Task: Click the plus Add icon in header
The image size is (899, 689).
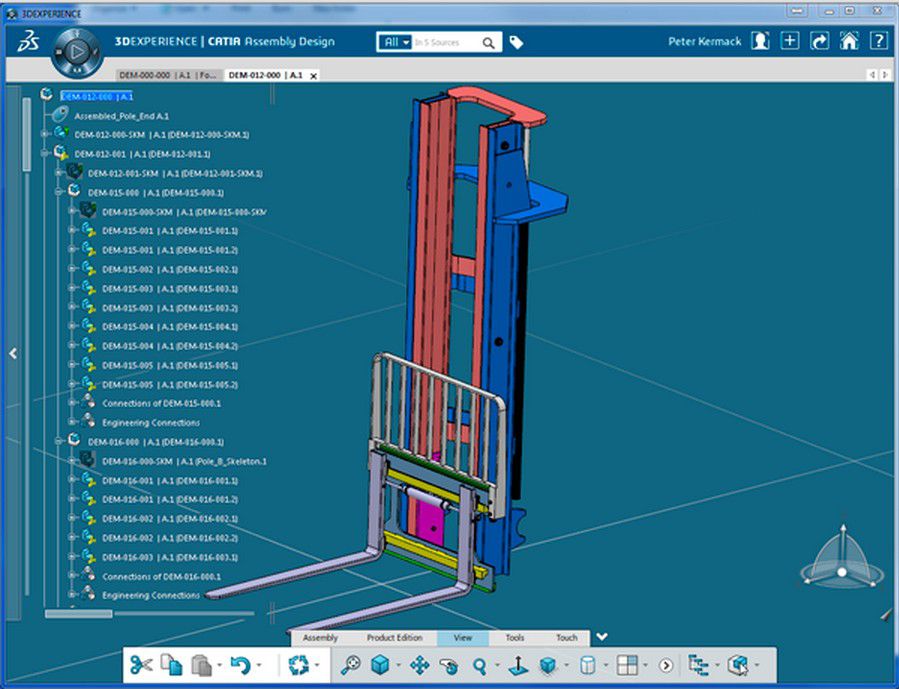Action: click(790, 41)
